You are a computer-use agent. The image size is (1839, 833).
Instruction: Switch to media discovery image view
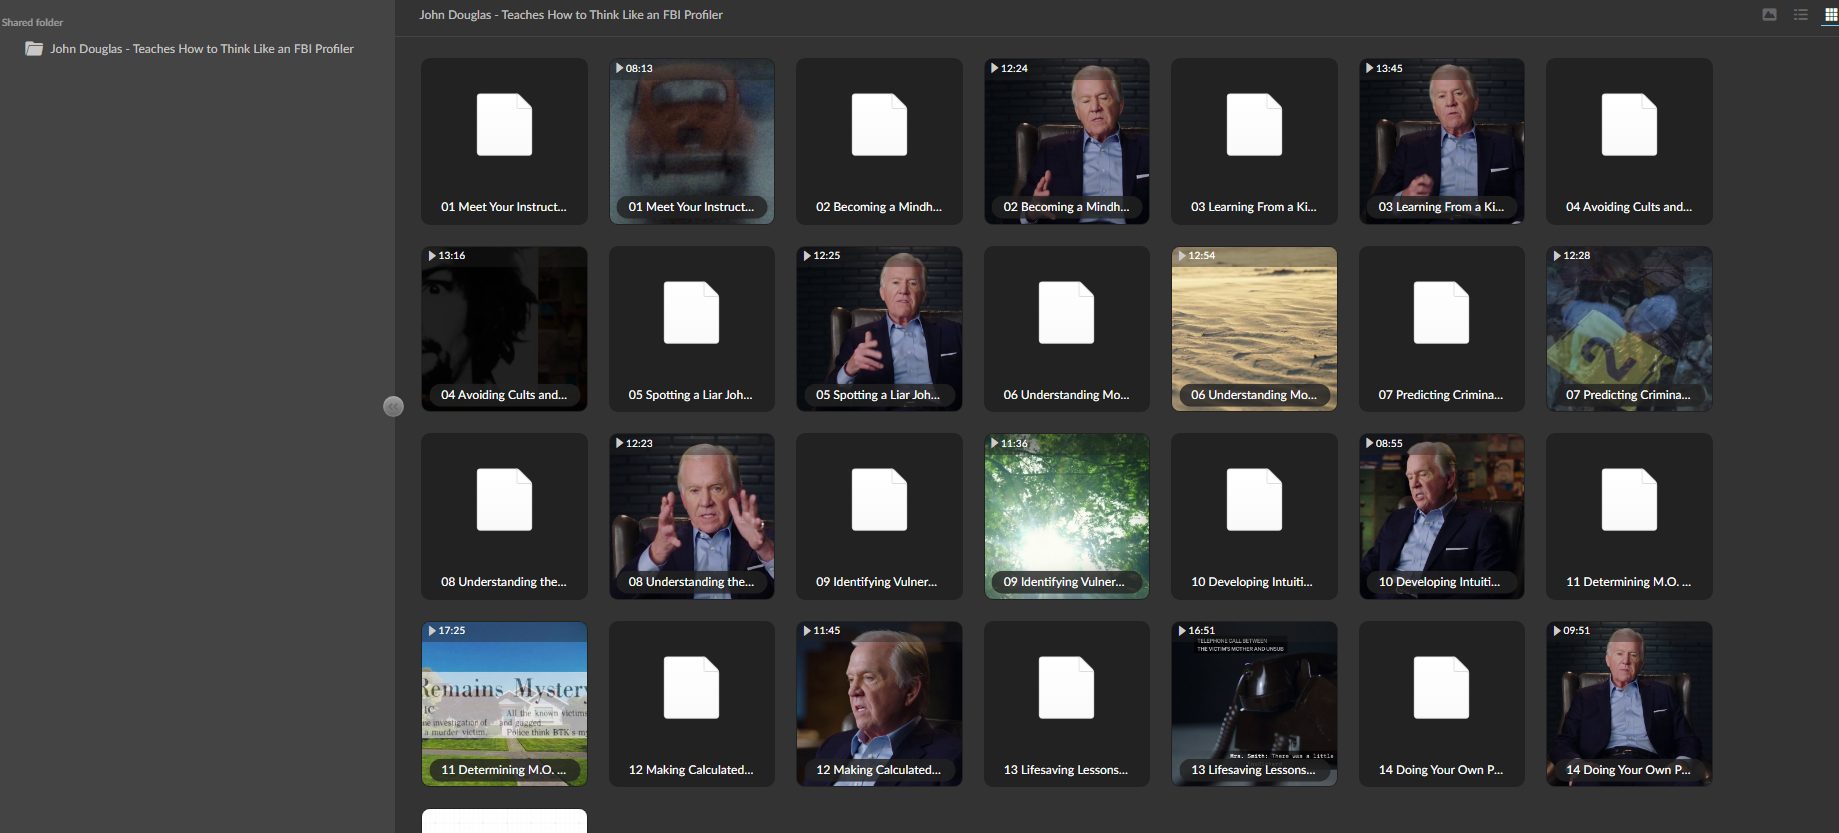[x=1769, y=14]
